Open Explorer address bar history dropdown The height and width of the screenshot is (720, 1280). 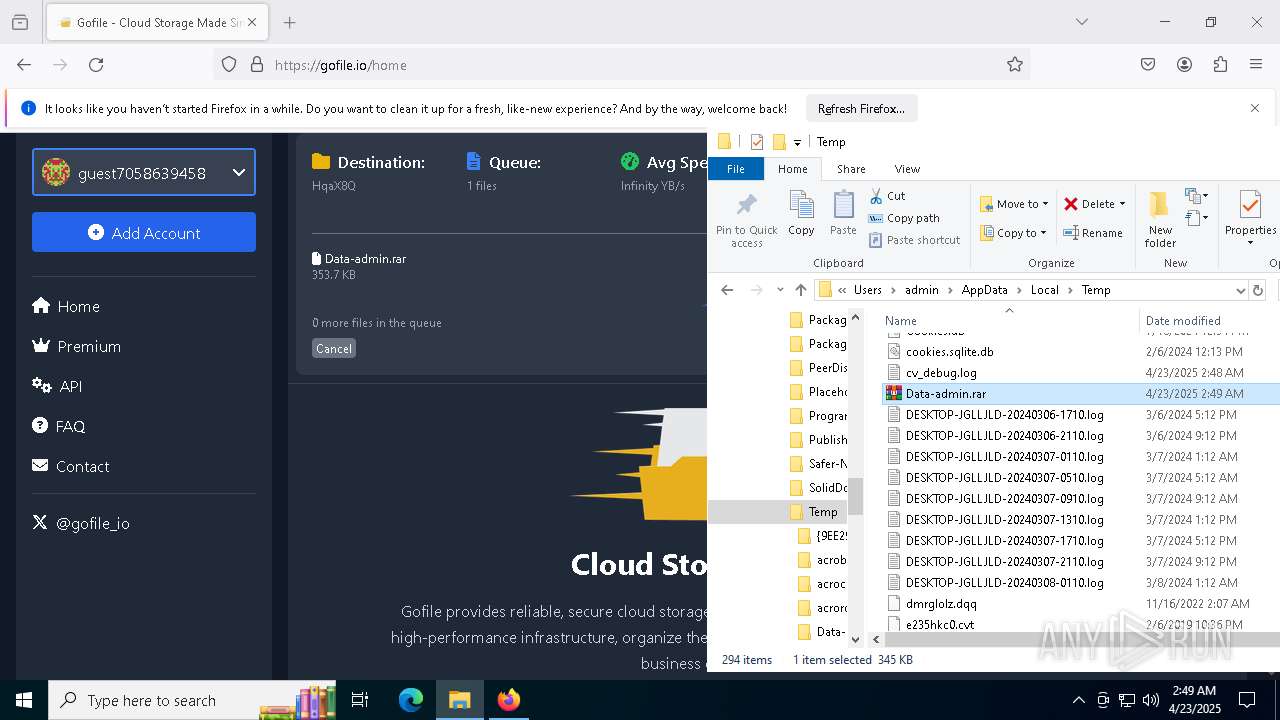[1241, 290]
